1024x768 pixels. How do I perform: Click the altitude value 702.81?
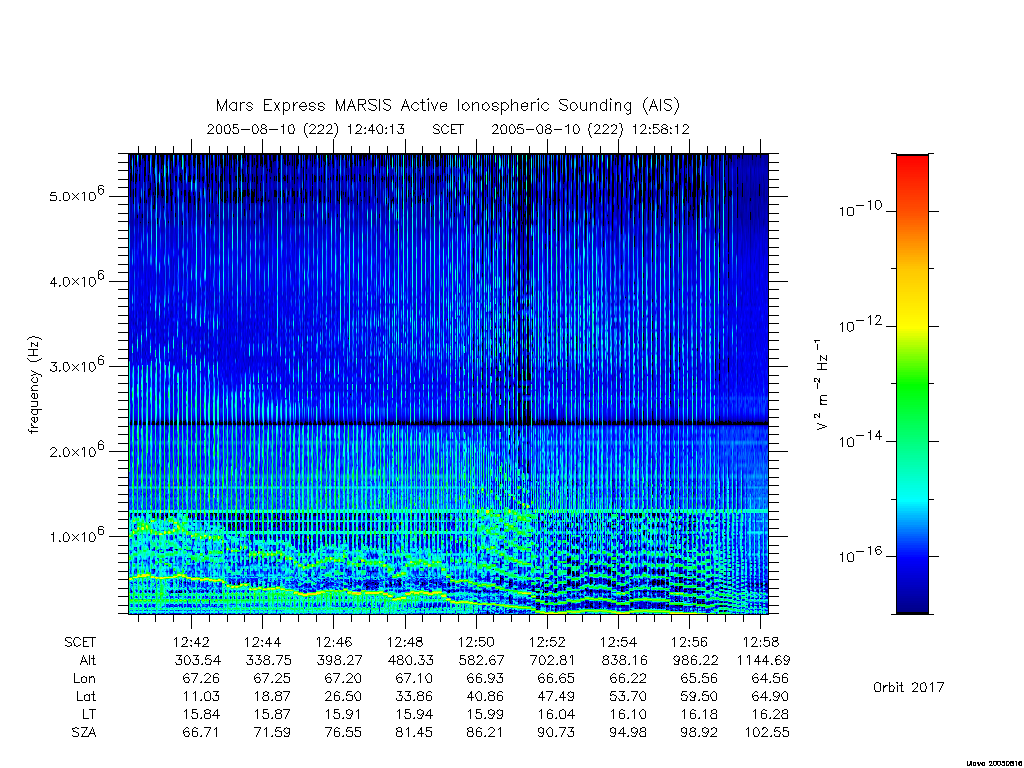pos(553,660)
